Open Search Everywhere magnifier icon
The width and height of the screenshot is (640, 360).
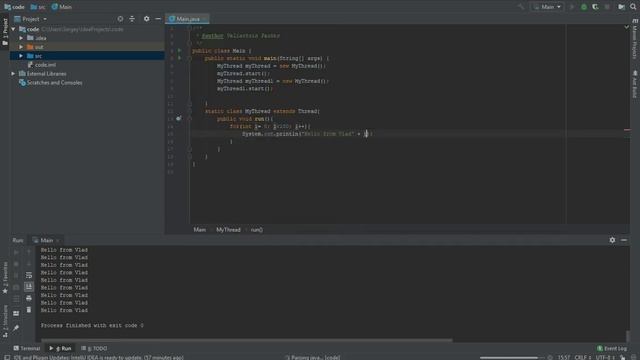(633, 7)
